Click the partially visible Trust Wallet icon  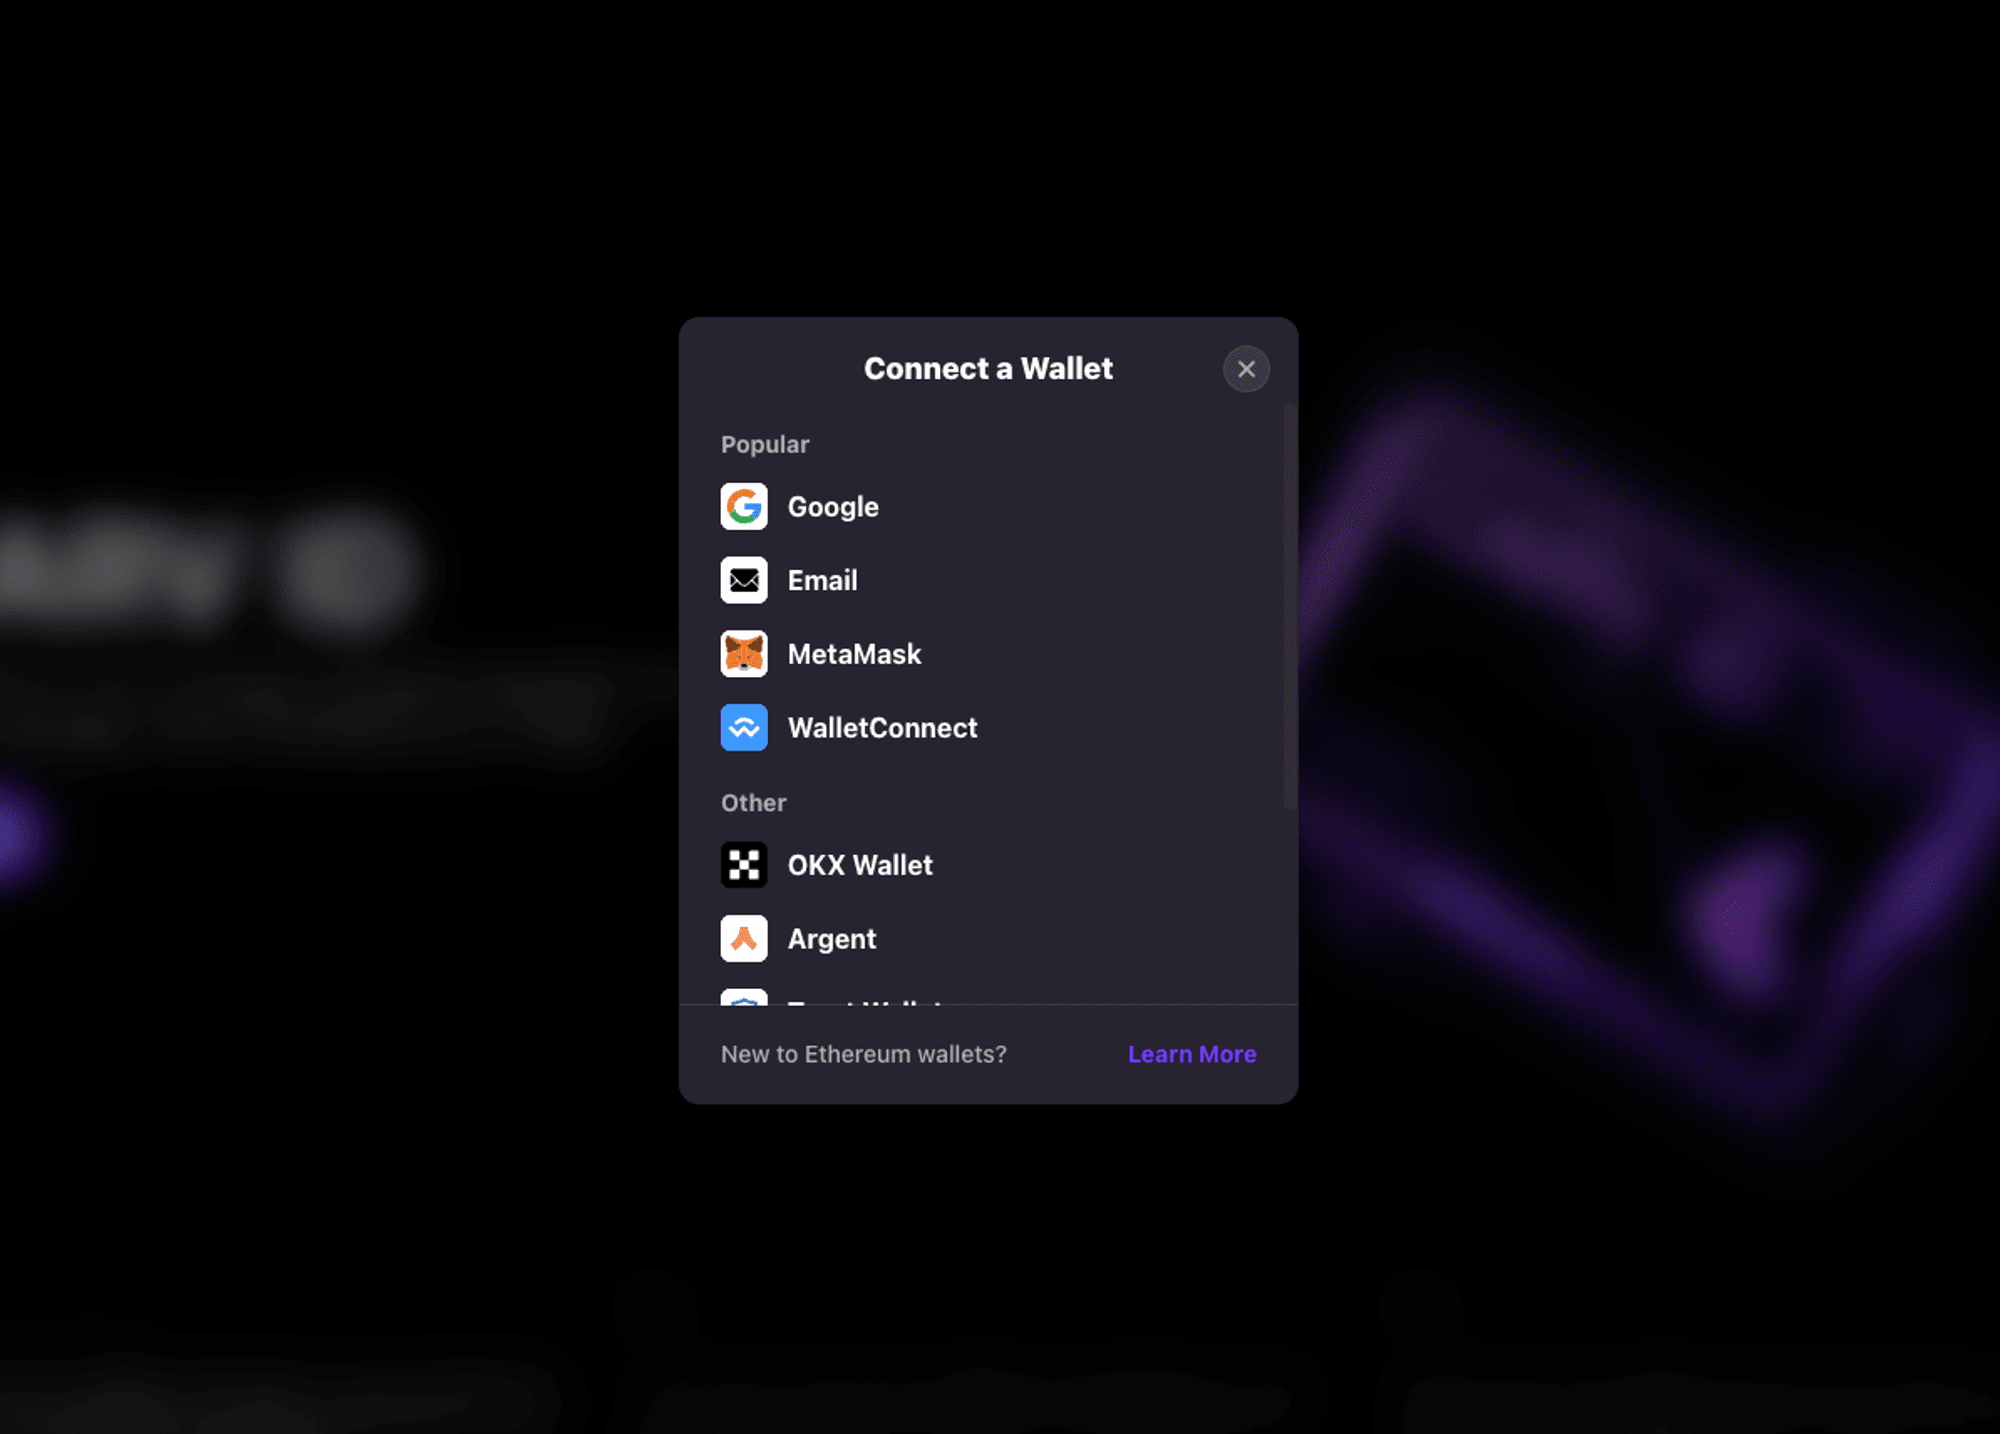[x=744, y=997]
